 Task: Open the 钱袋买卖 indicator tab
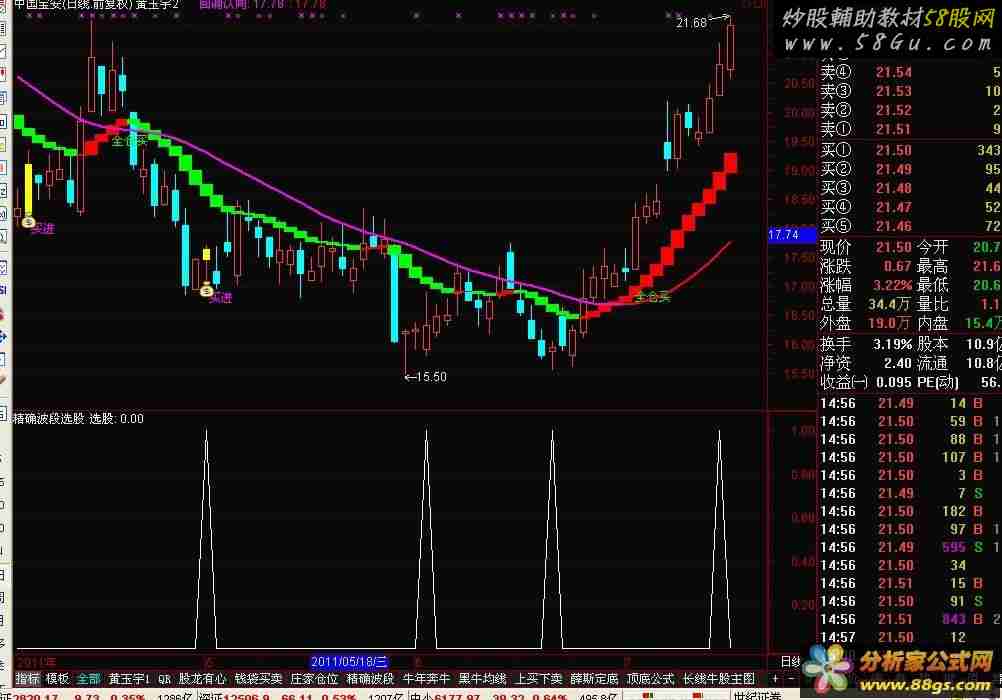[x=258, y=678]
